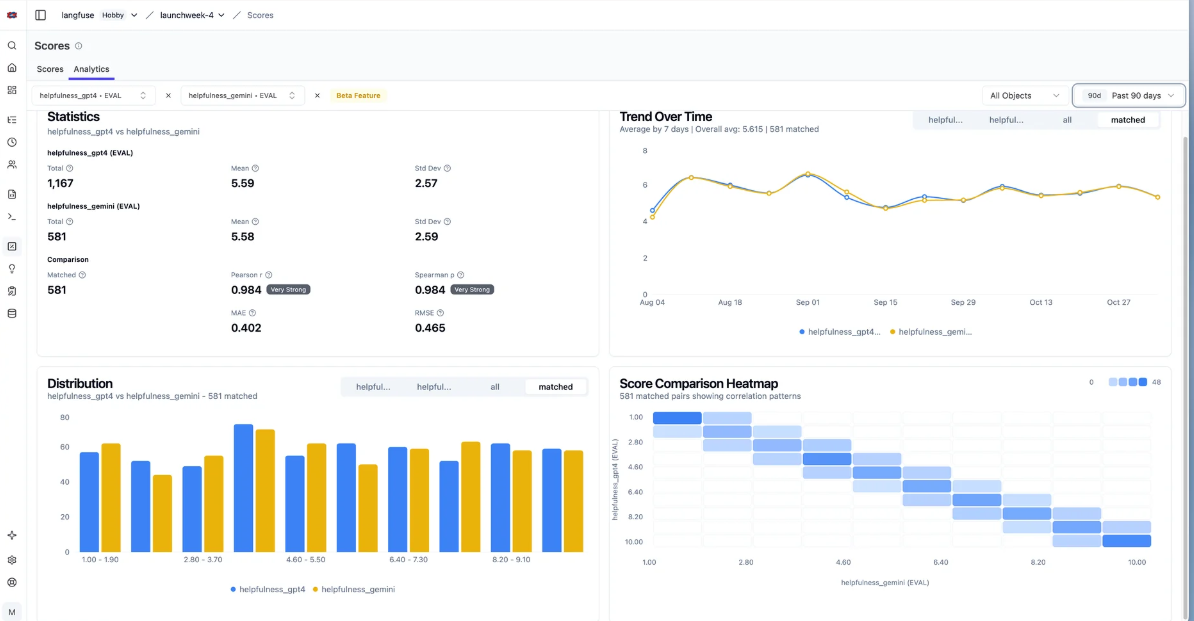
Task: Click Very Strong badge beside Spearman p
Action: click(x=472, y=290)
